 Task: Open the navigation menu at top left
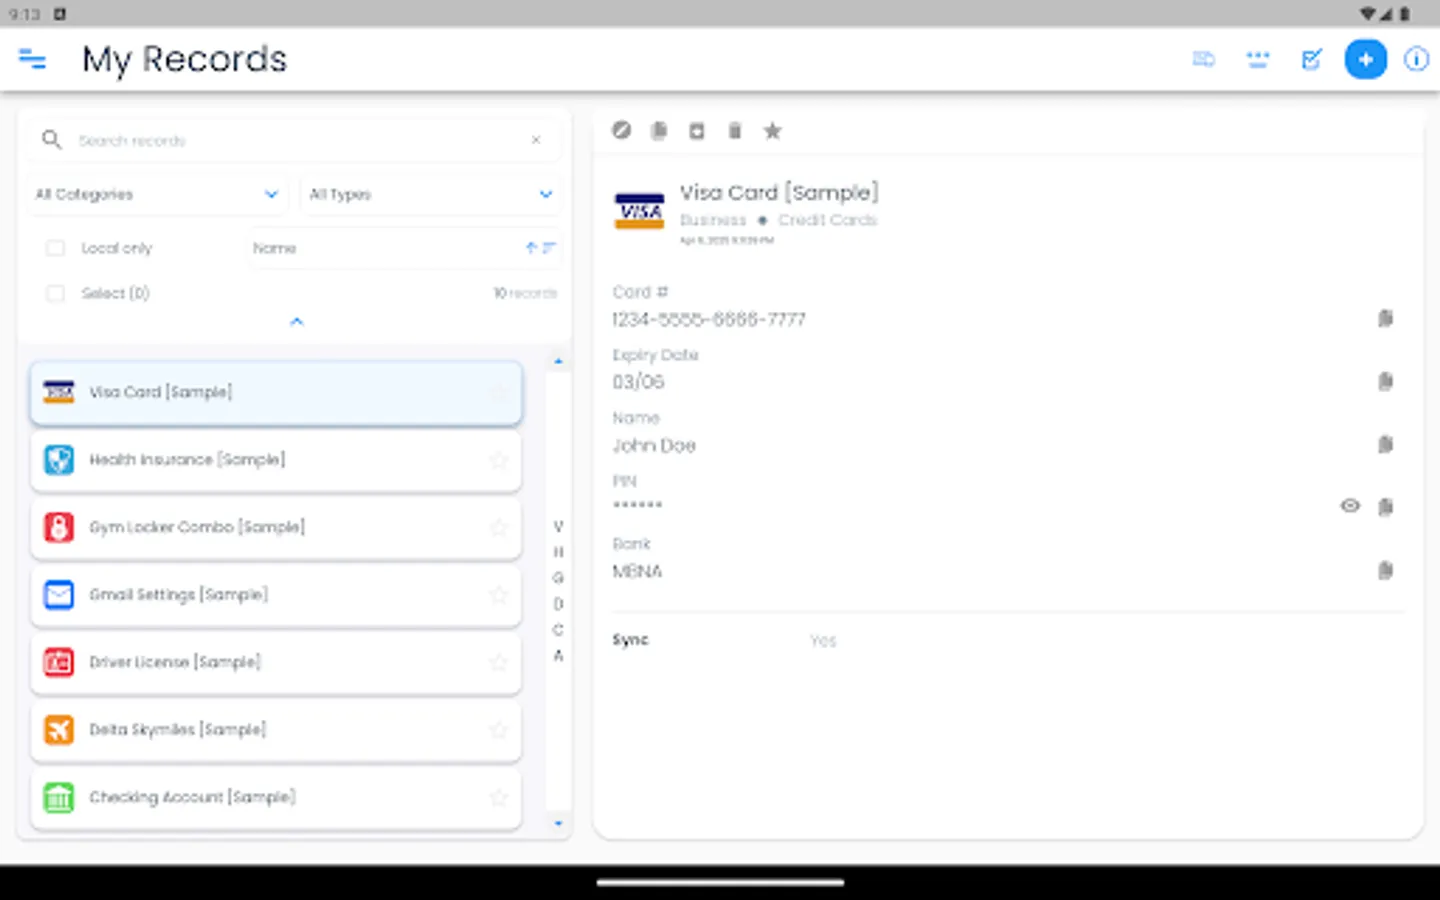pyautogui.click(x=33, y=60)
